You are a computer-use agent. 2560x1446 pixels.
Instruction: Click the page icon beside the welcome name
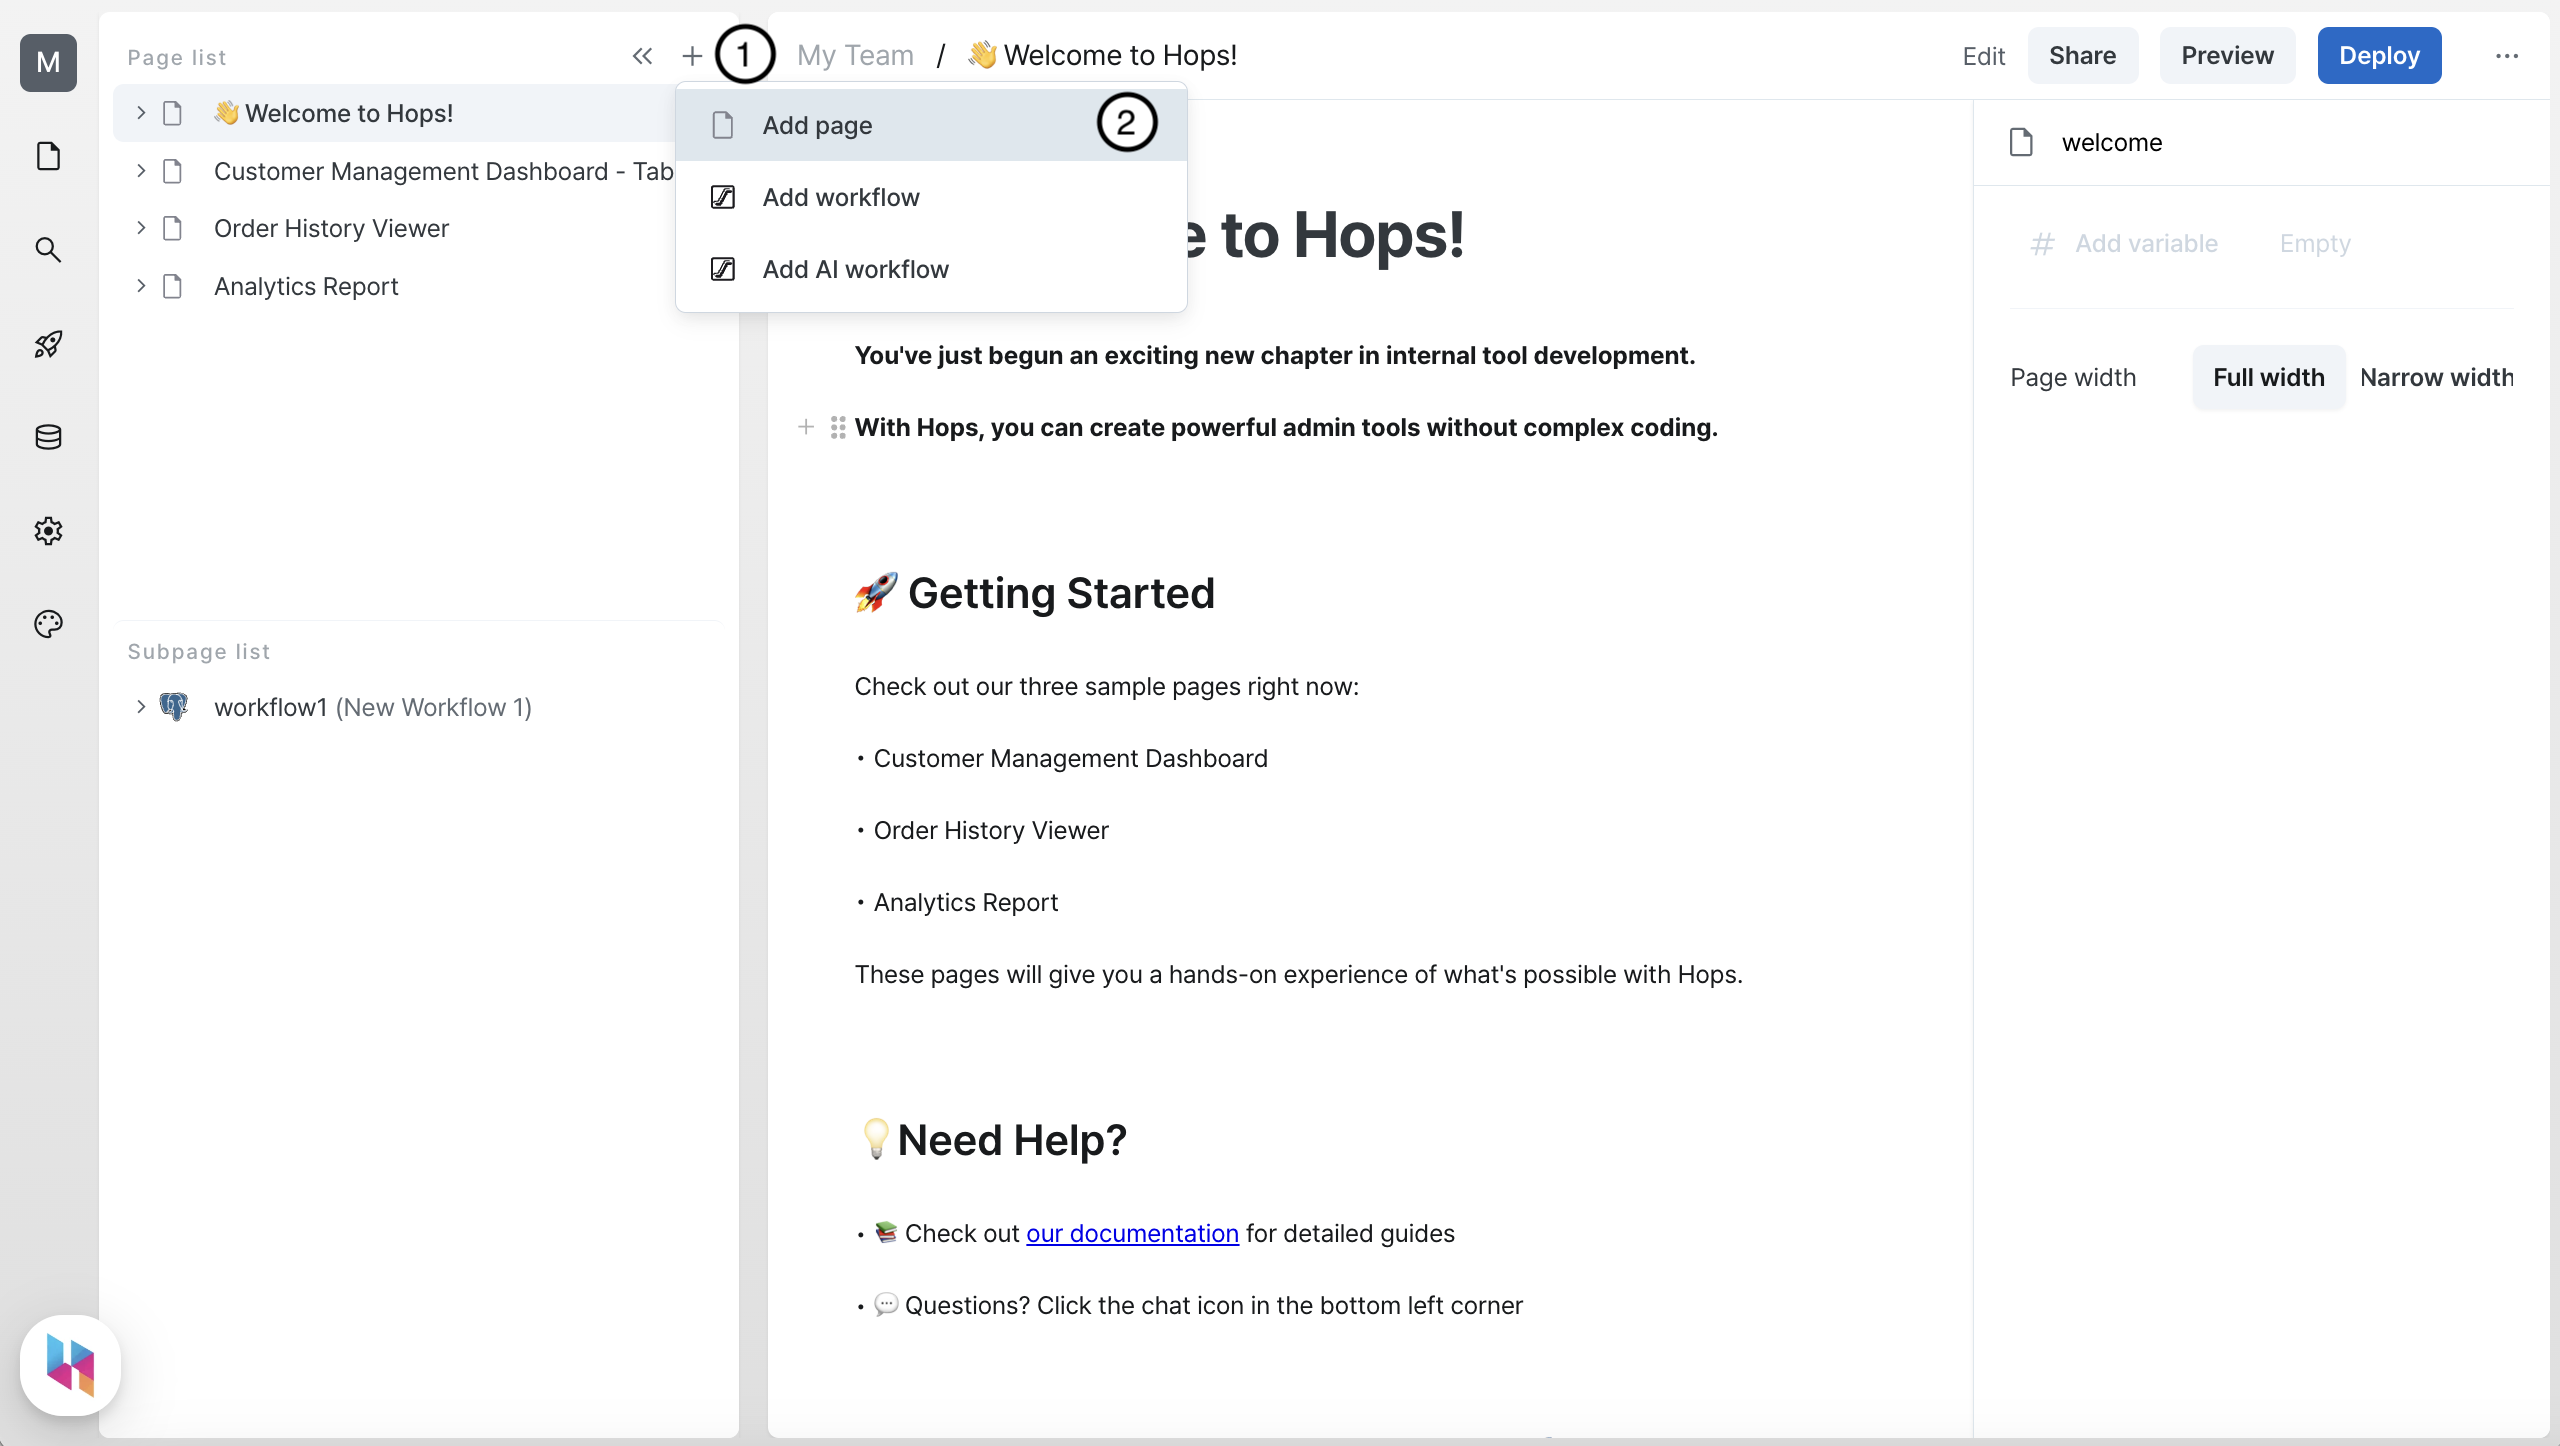[2021, 142]
